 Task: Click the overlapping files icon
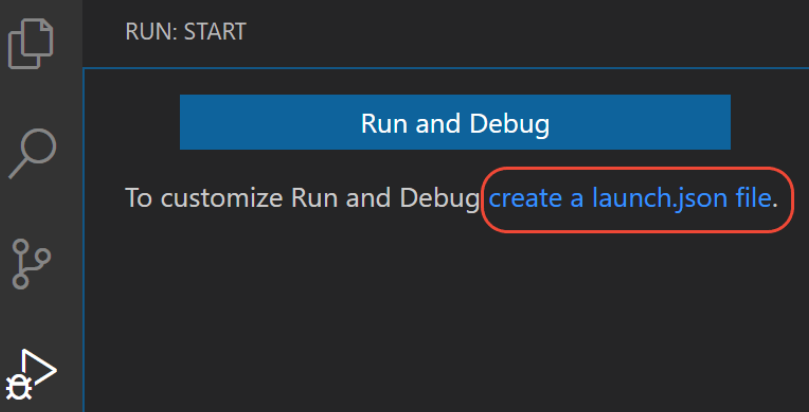coord(31,42)
